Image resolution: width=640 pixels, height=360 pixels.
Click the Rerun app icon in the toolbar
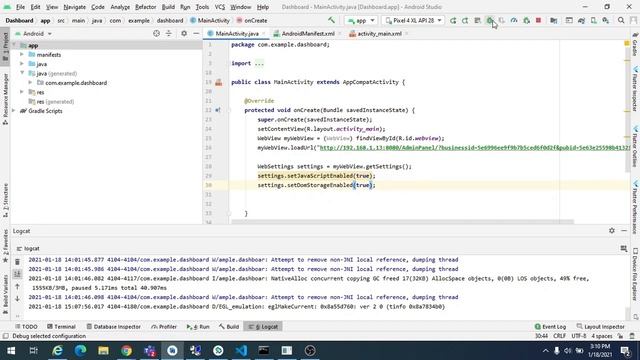click(x=453, y=20)
